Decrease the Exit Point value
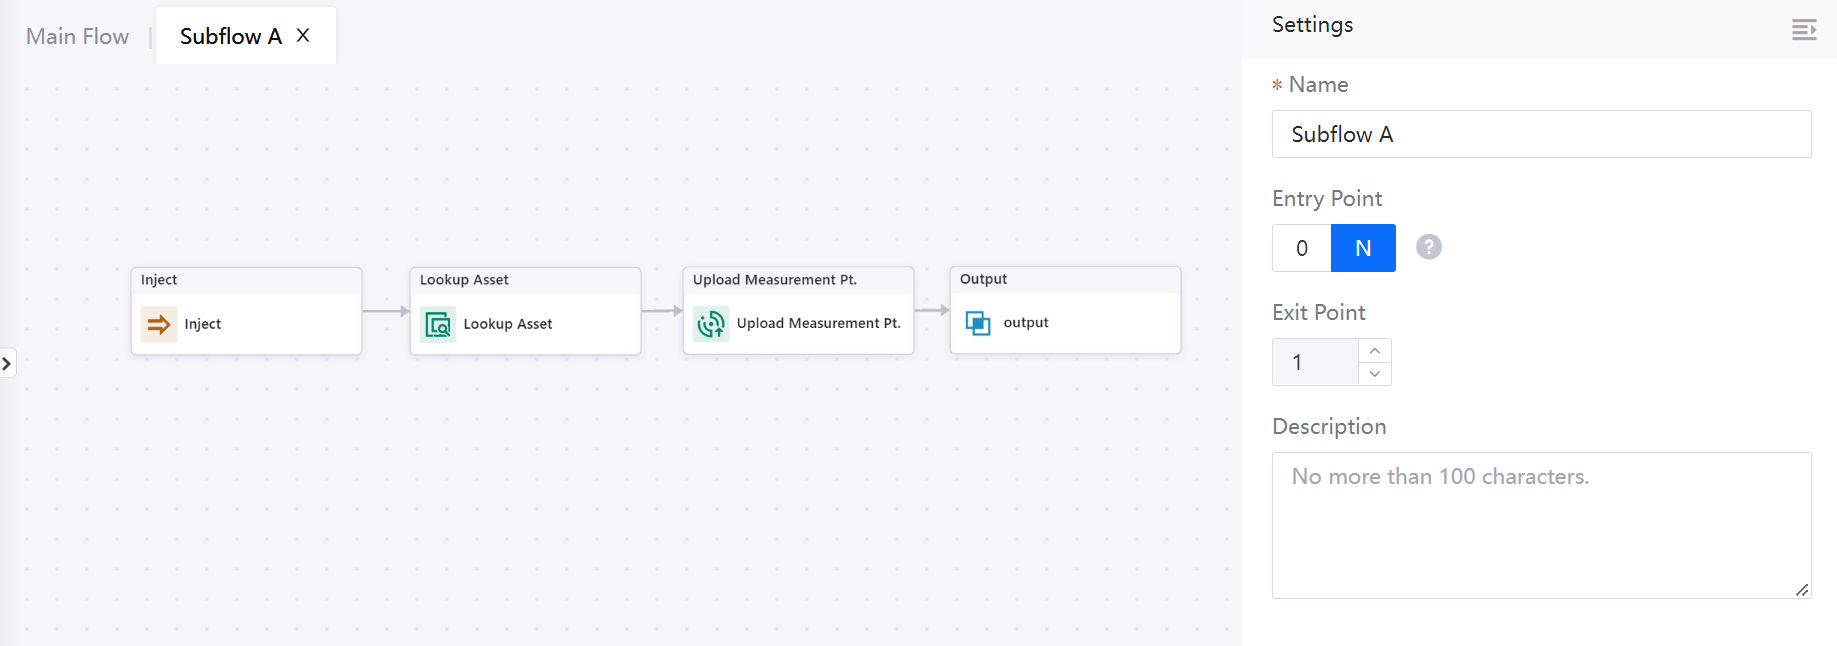 (1375, 374)
